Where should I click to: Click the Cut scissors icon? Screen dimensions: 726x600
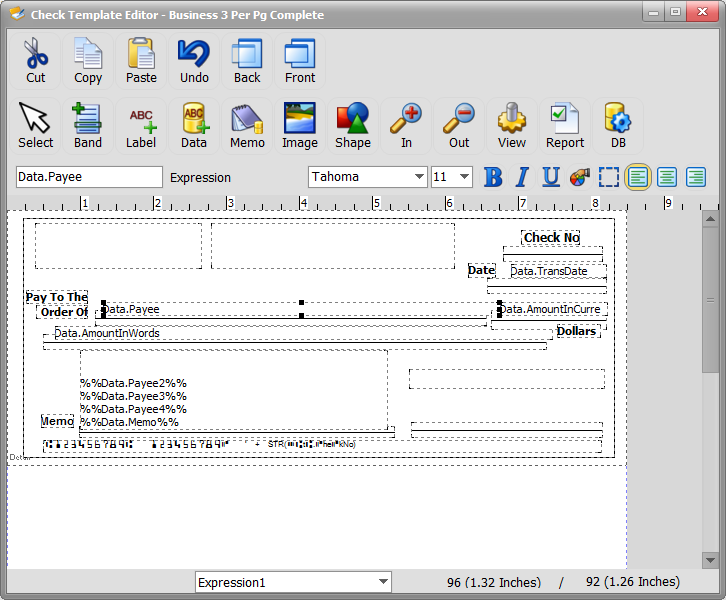(x=36, y=60)
